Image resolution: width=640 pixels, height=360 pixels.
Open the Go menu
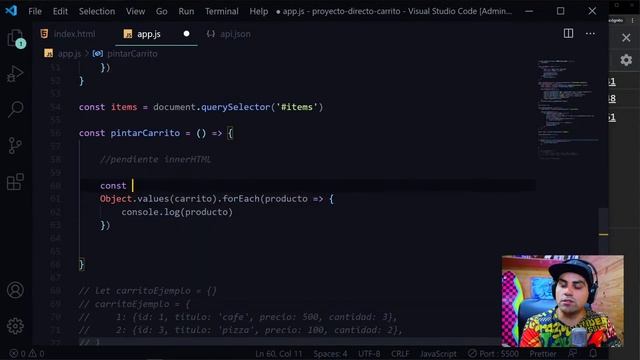(161, 11)
